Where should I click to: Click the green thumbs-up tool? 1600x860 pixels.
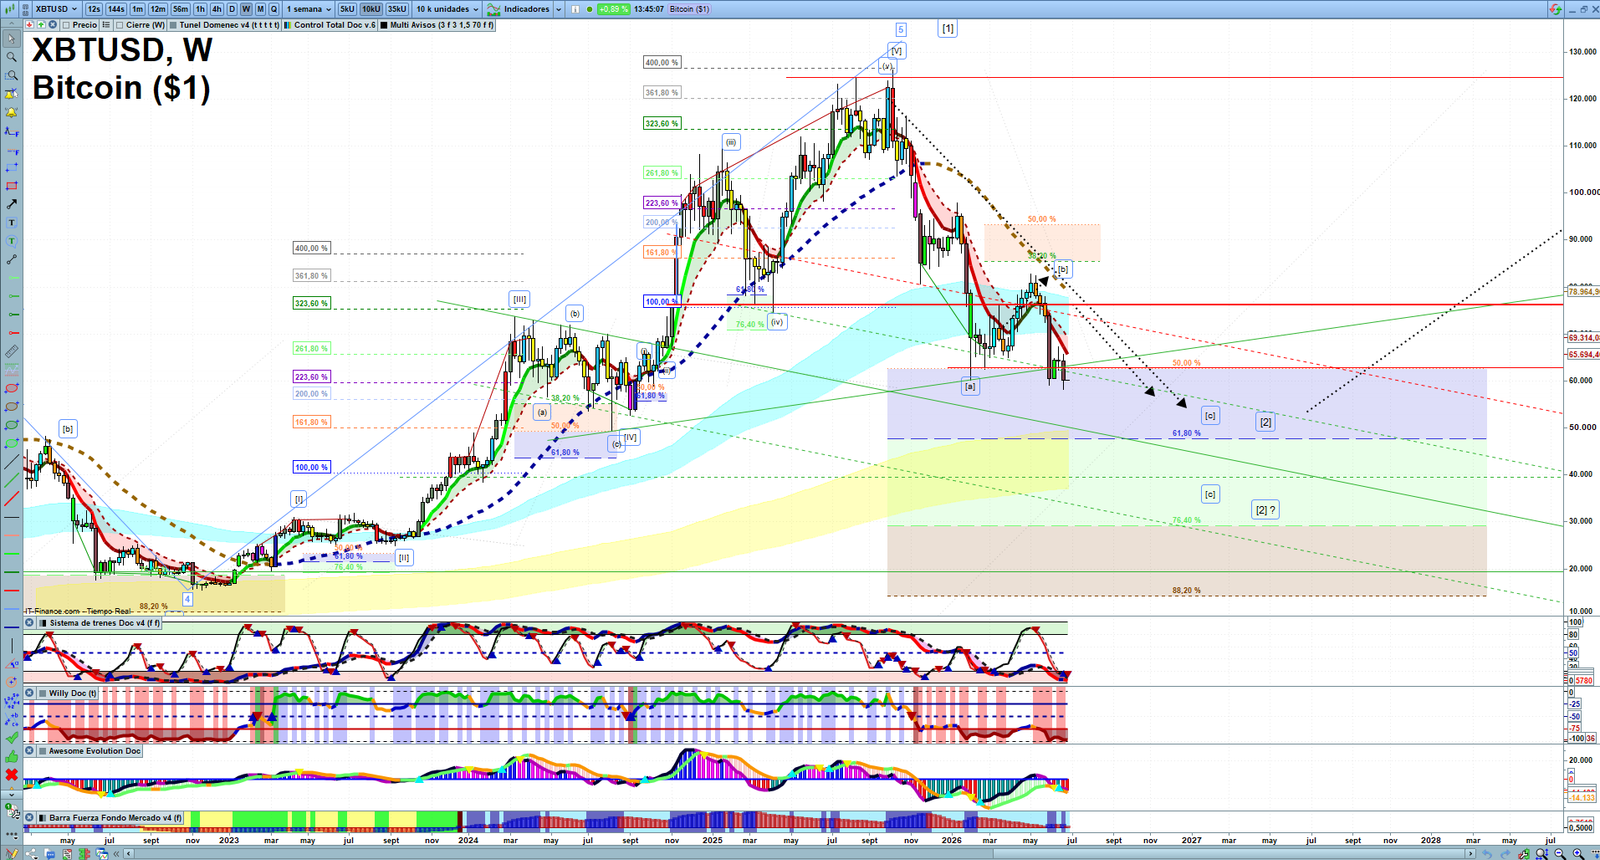[x=12, y=757]
